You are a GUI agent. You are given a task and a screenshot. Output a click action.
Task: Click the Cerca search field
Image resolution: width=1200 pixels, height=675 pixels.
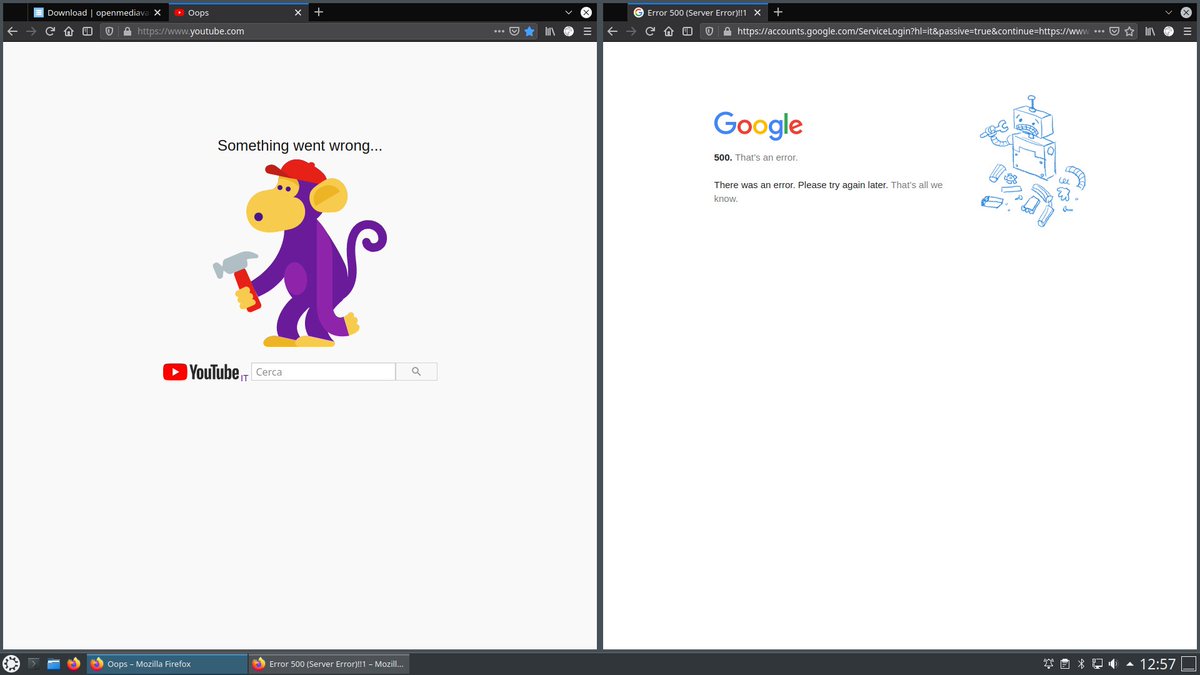(323, 372)
